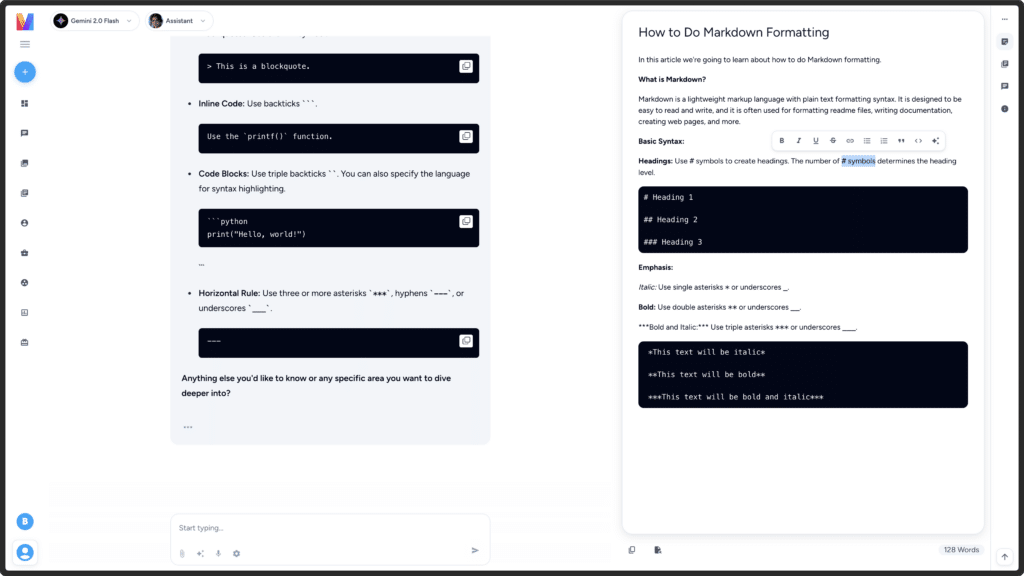Click the document export icon below the editor
Screen dimensions: 1024x576
[x=658, y=550]
